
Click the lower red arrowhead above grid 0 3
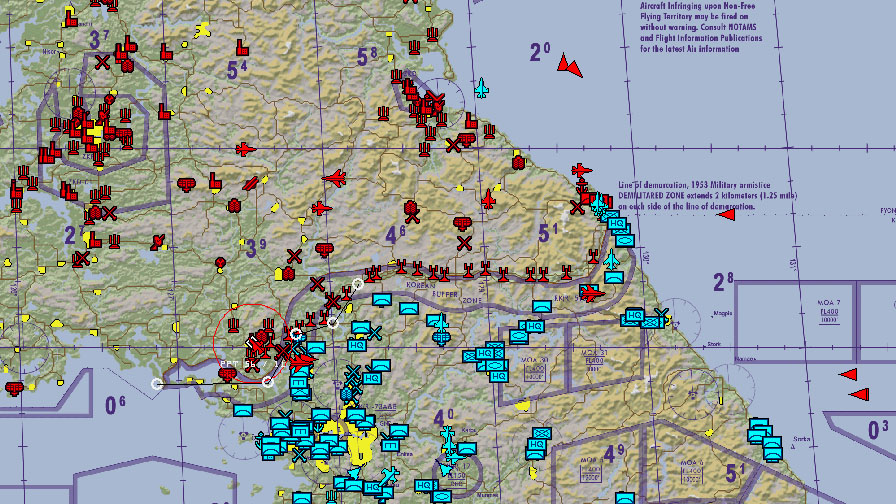[859, 394]
